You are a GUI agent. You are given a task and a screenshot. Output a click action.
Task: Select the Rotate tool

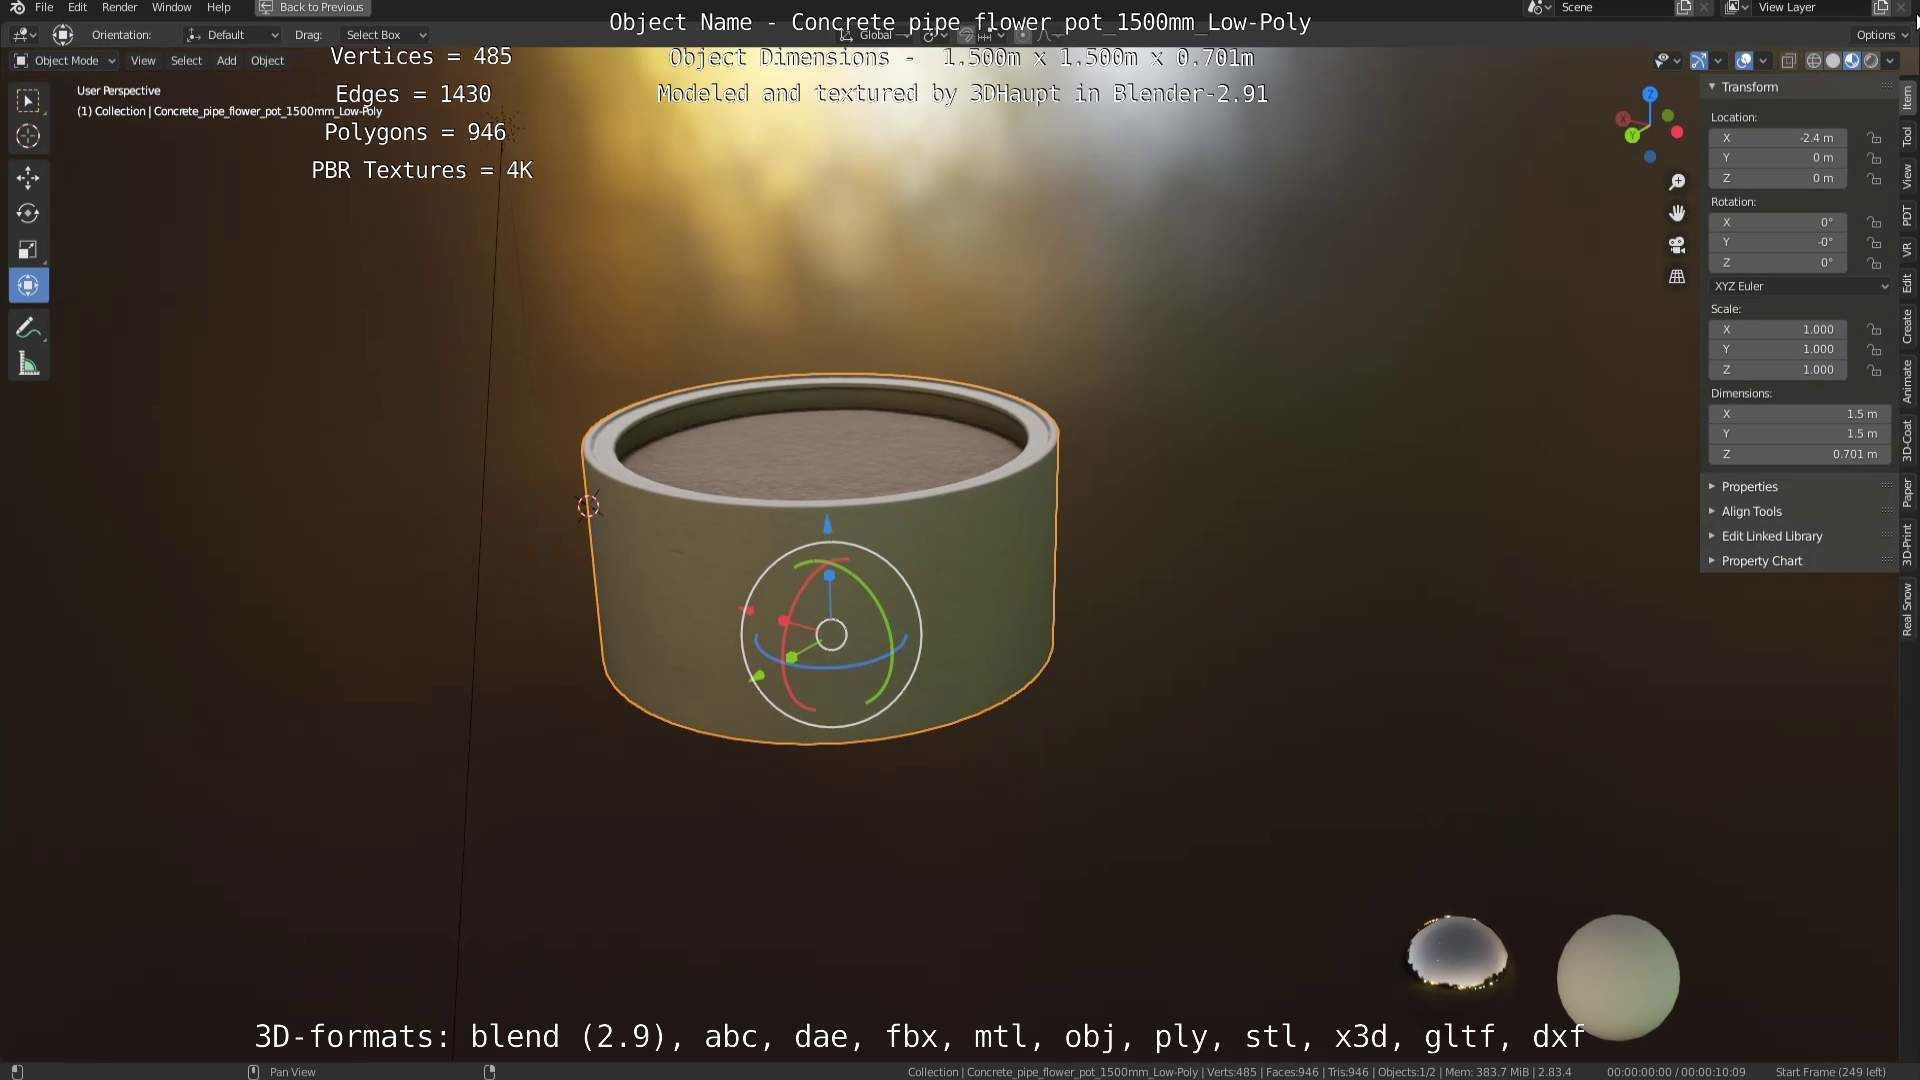click(28, 214)
